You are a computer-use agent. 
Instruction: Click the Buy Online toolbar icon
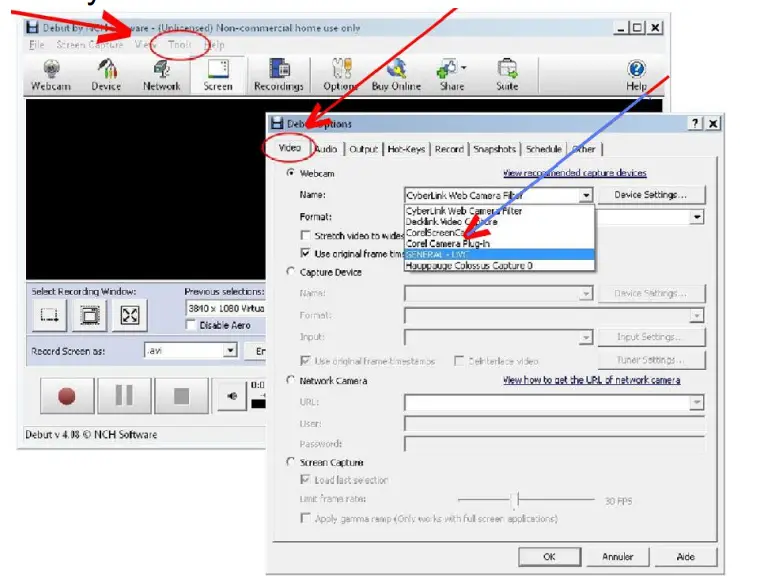[397, 75]
